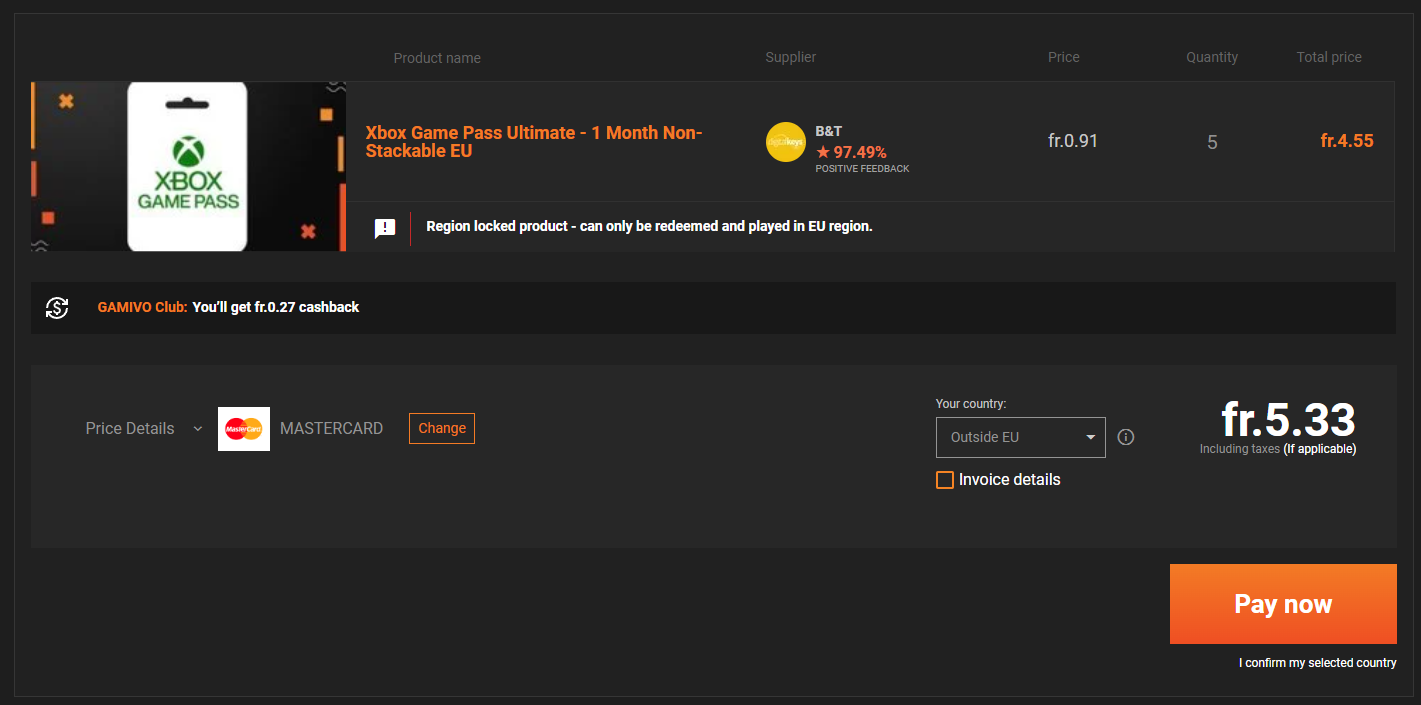This screenshot has width=1421, height=705.
Task: Click the B&T supplier name
Action: pos(829,131)
